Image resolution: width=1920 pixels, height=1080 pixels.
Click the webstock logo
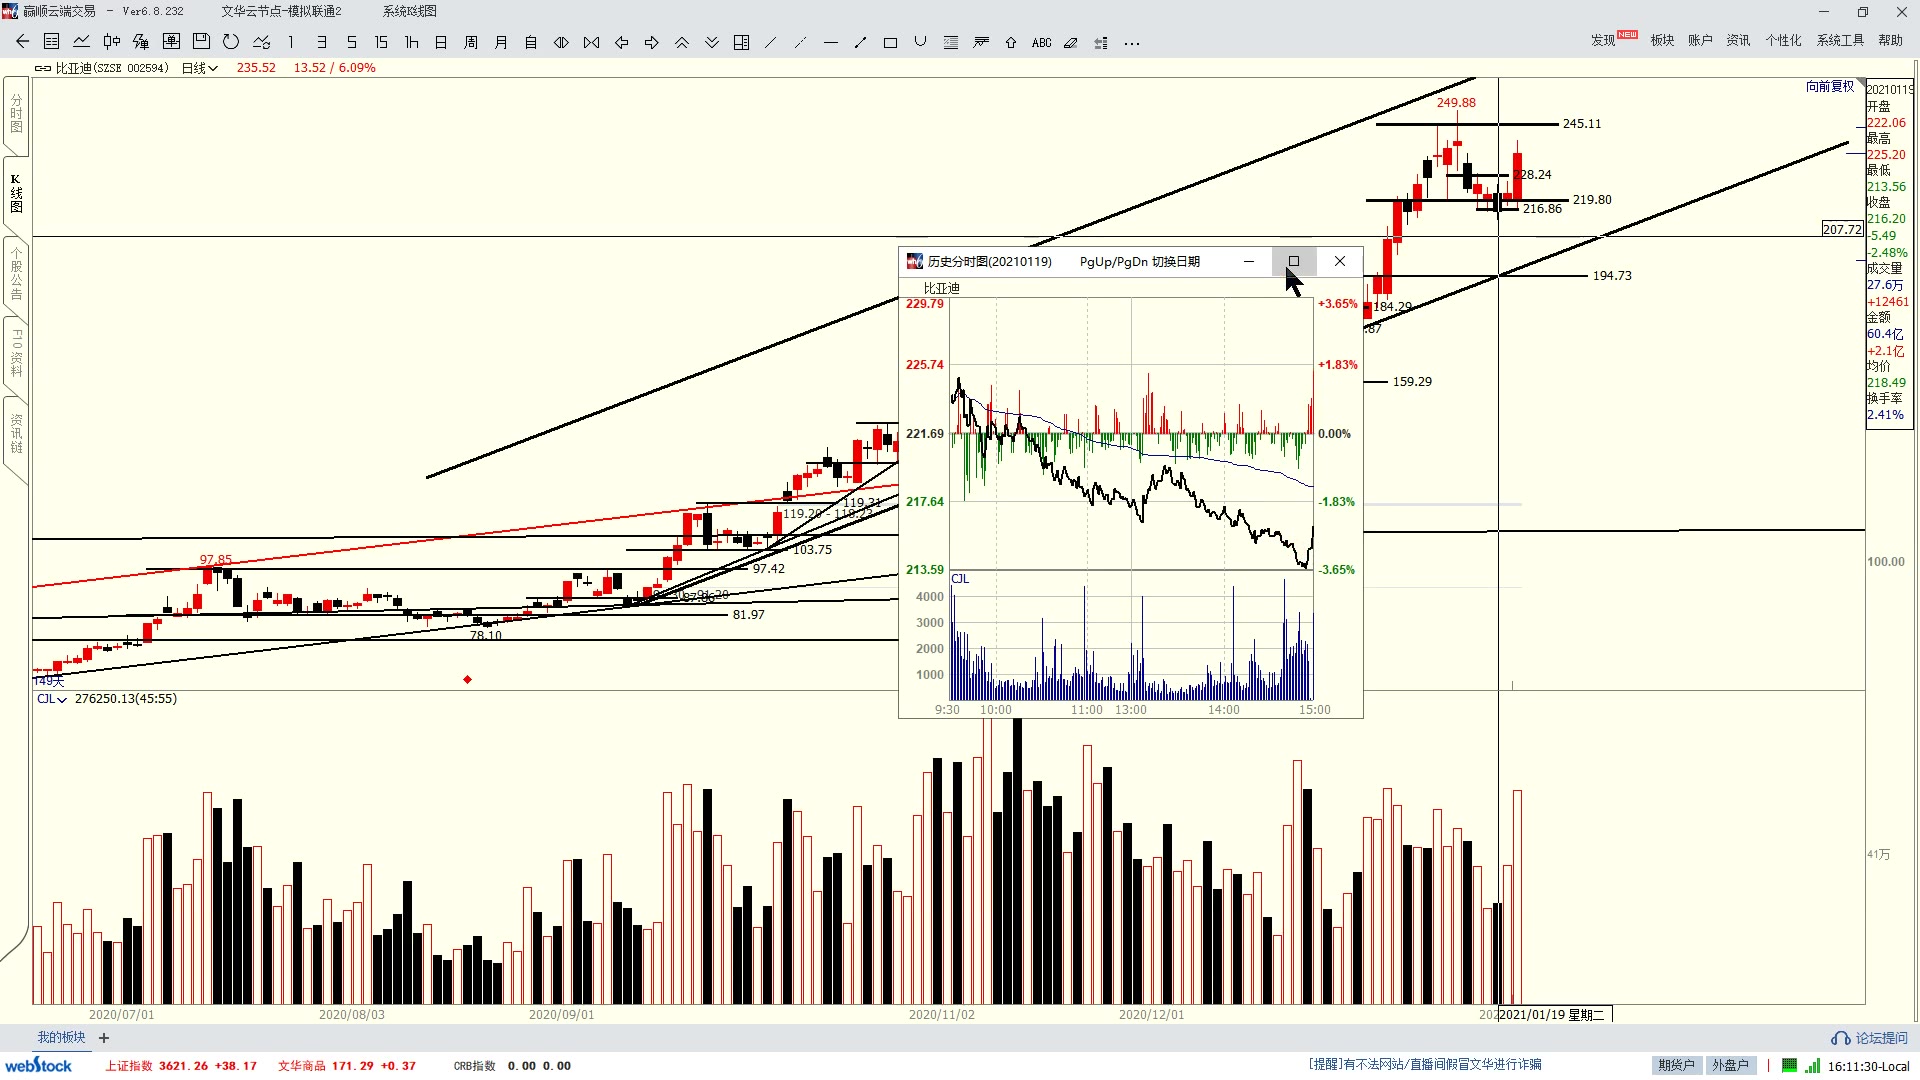(39, 1065)
